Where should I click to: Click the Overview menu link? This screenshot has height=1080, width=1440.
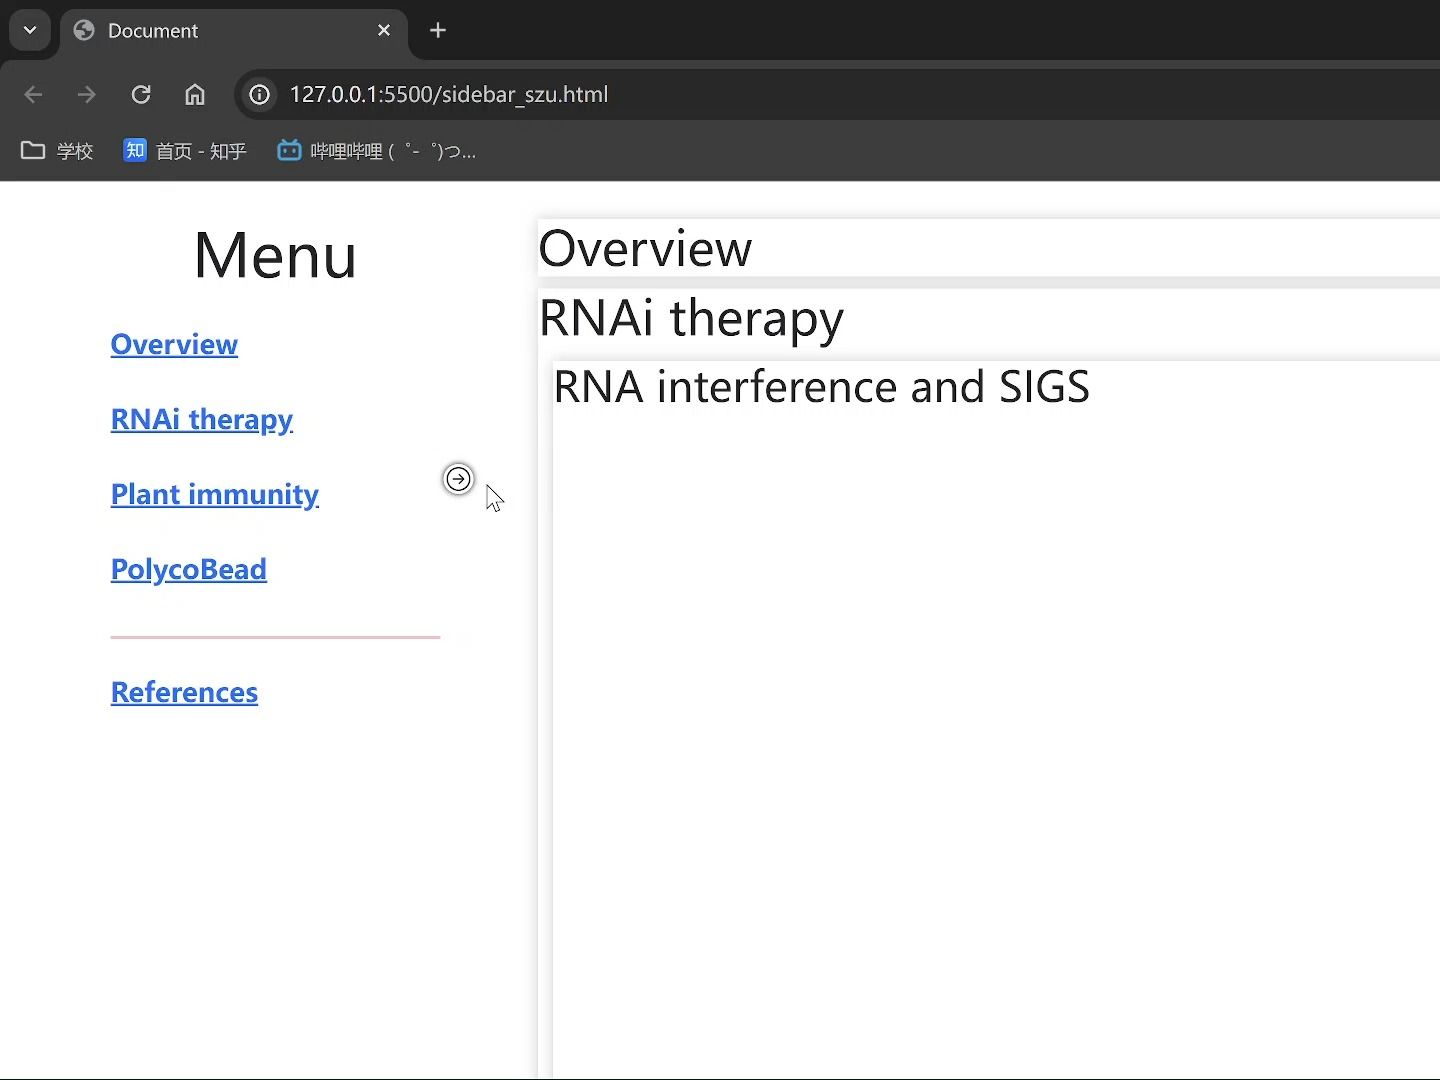point(174,344)
